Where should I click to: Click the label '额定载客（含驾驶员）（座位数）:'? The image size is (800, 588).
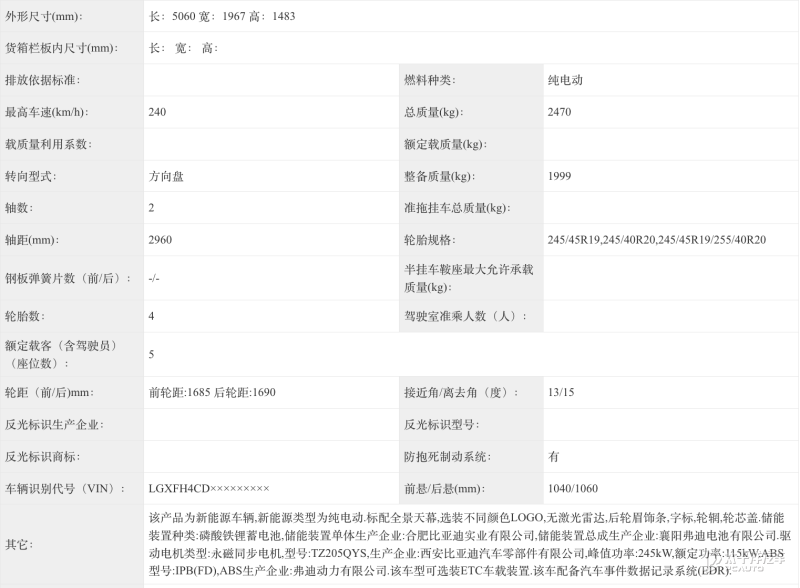[62, 355]
